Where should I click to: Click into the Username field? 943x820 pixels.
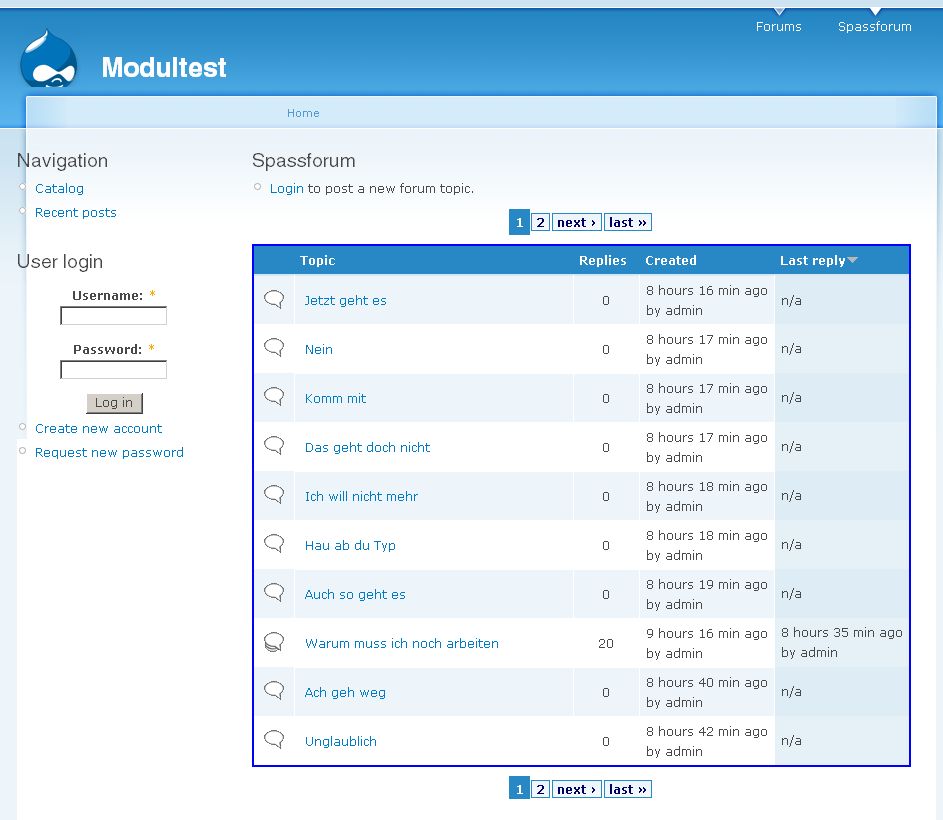(x=113, y=316)
